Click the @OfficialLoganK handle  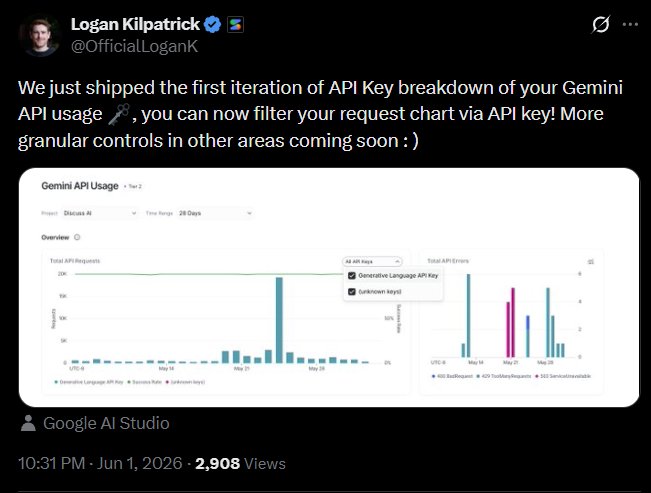(x=135, y=46)
